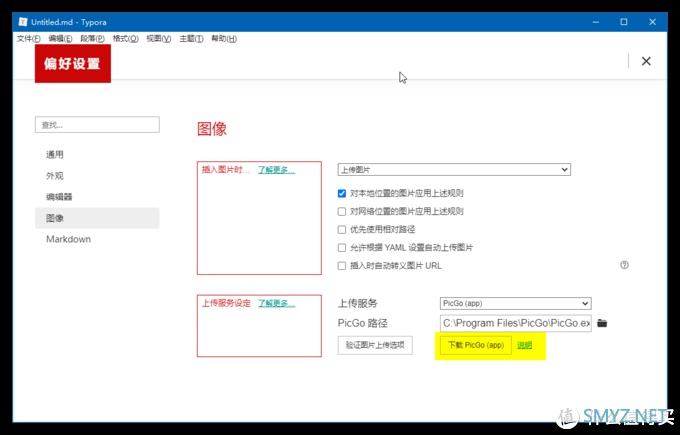
Task: Expand the 上传图片 insert action dropdown
Action: [x=454, y=170]
